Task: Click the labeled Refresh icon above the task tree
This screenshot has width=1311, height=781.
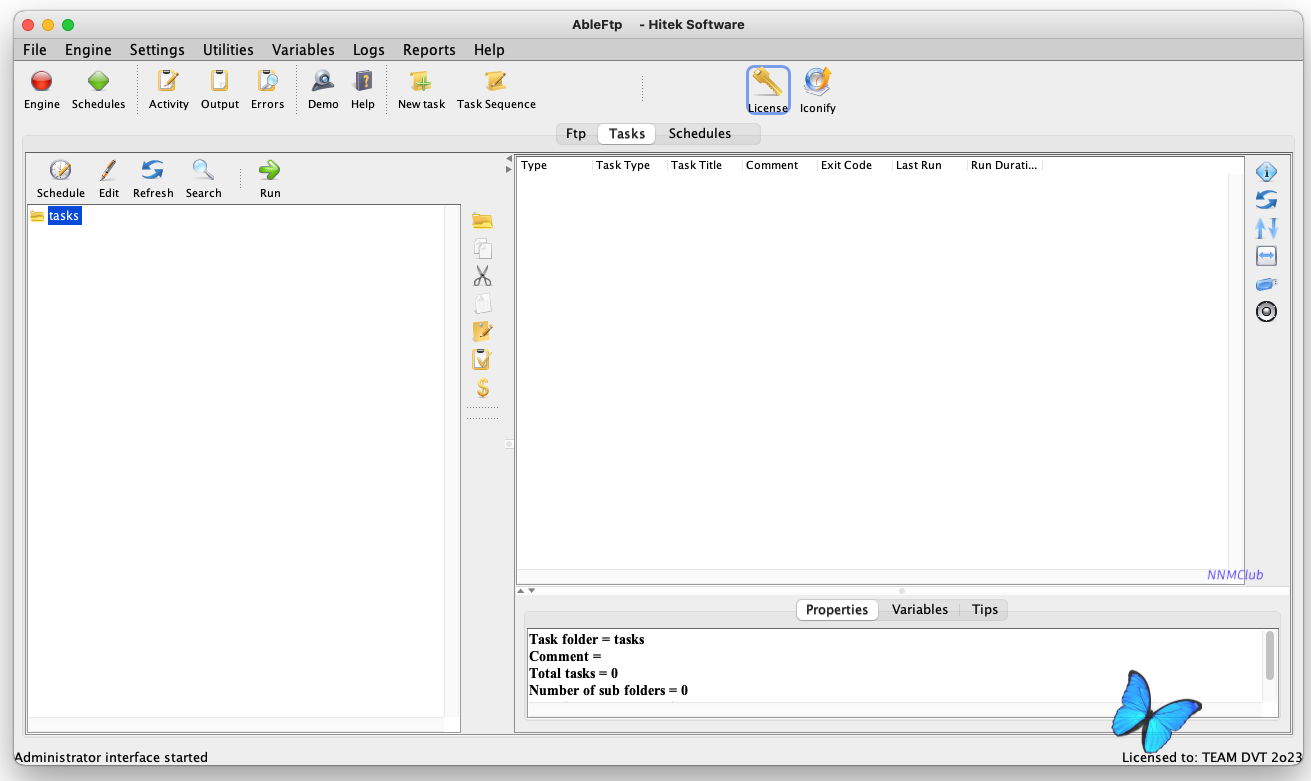Action: [153, 170]
